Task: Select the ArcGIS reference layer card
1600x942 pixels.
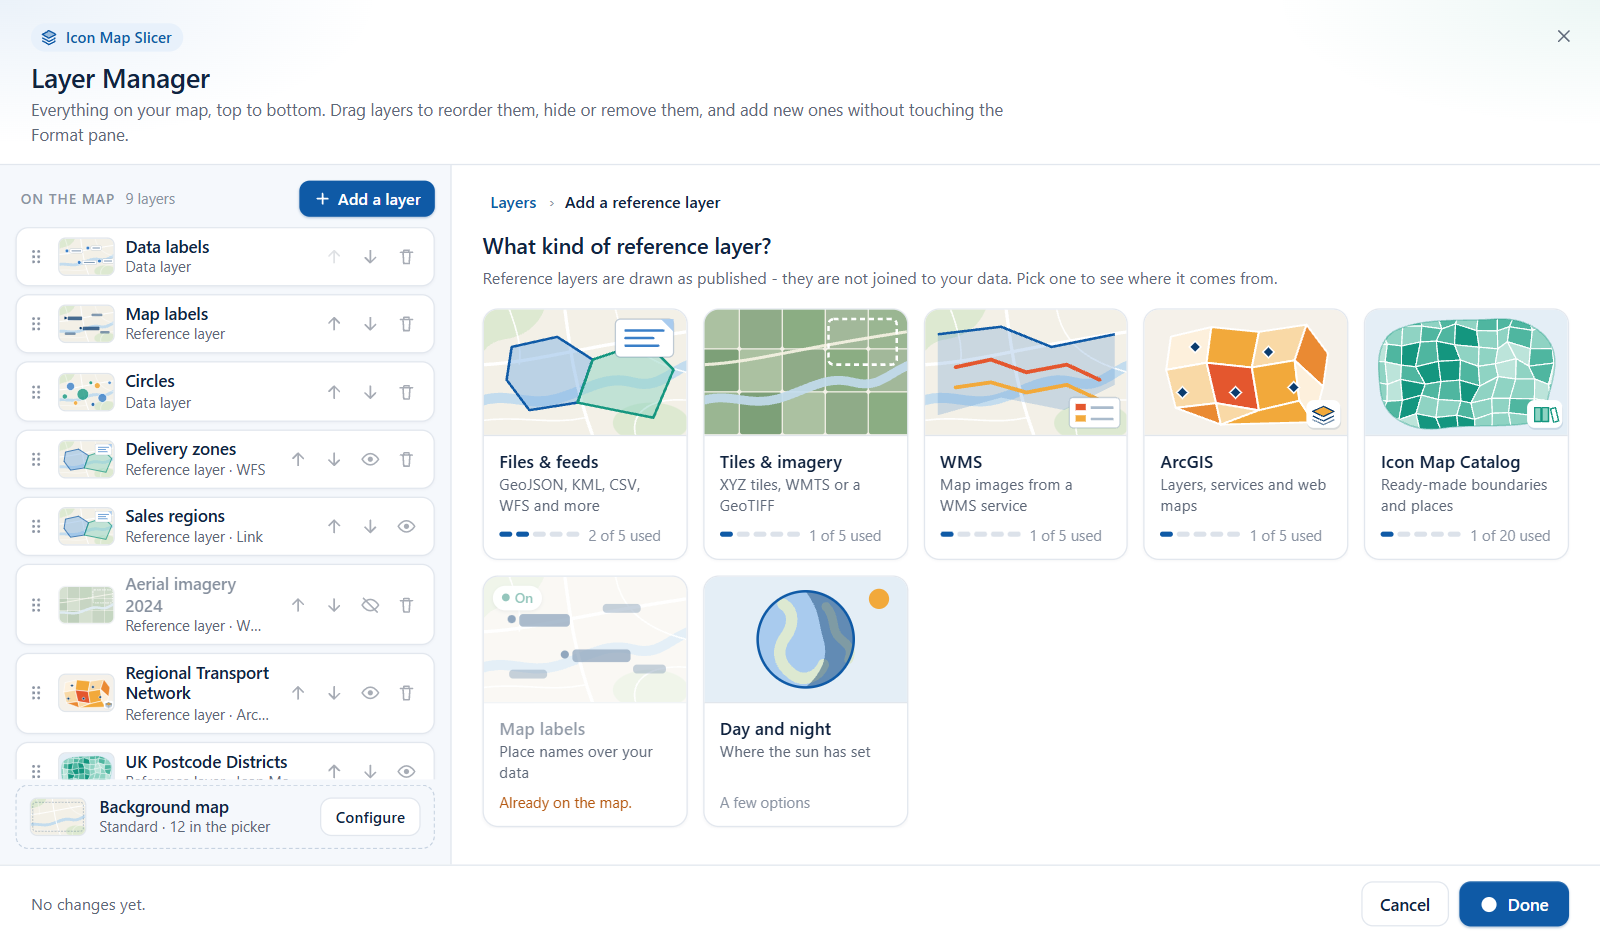Action: 1246,434
